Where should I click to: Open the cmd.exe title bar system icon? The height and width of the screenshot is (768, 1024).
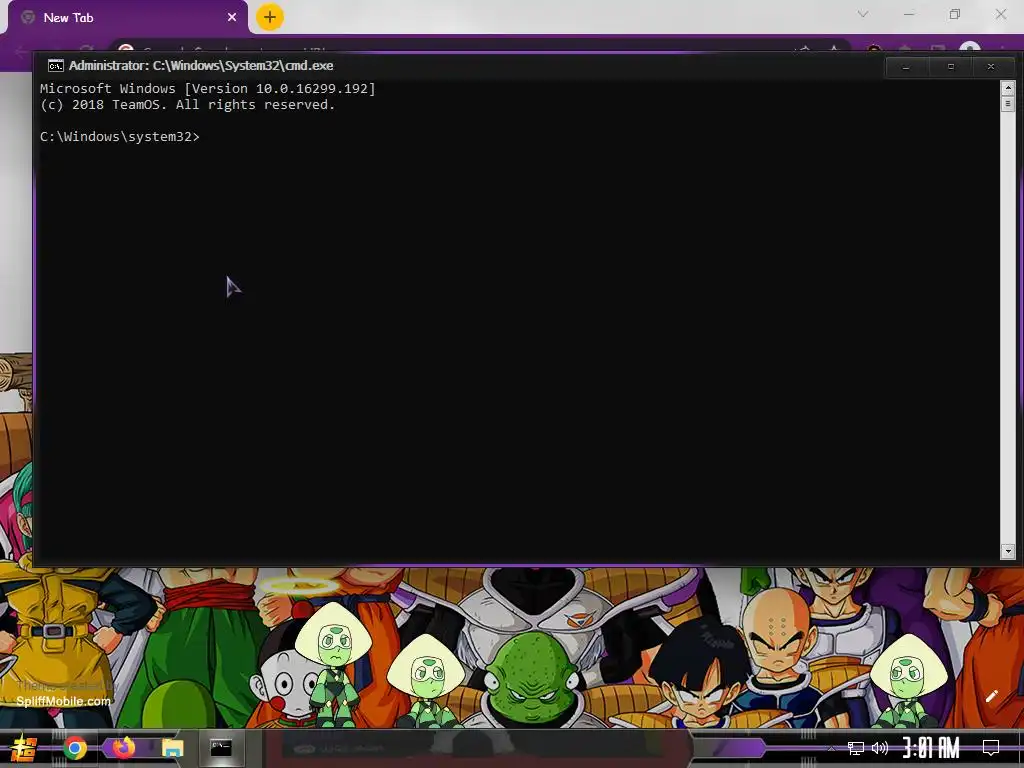[x=56, y=65]
